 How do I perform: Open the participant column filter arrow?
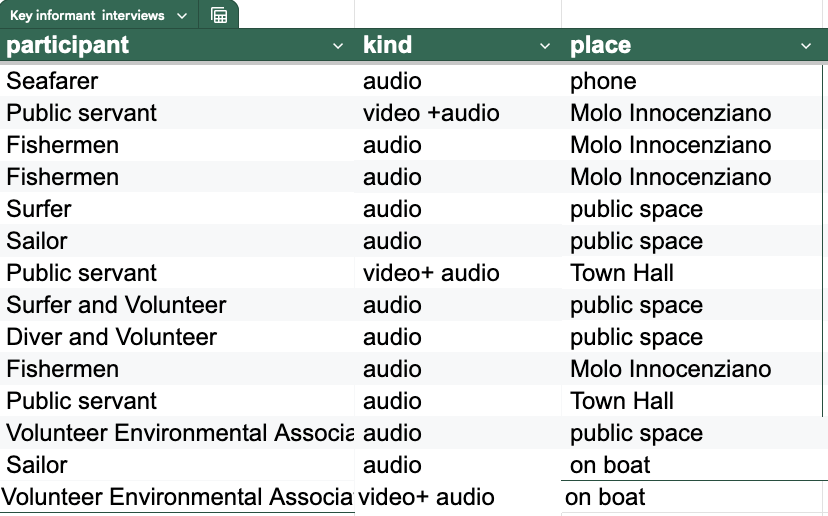337,46
